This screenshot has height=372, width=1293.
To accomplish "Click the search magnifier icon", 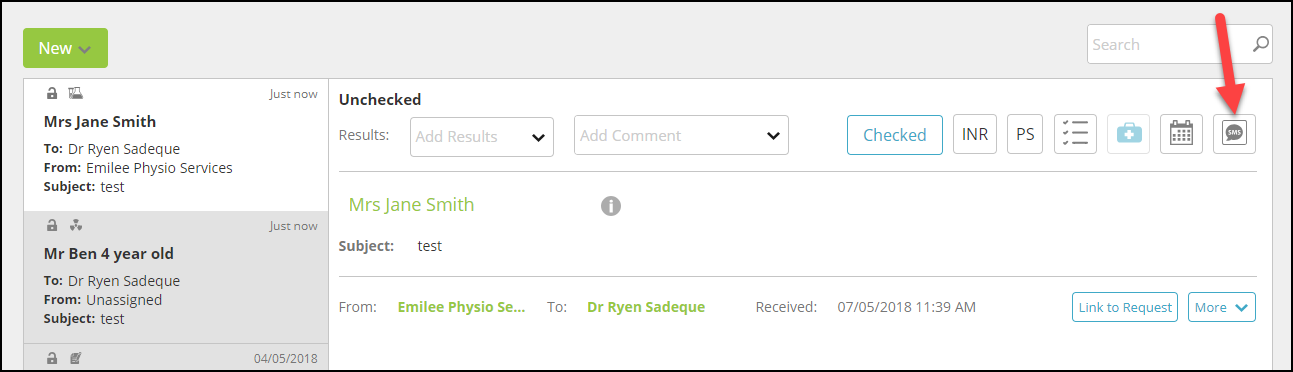I will [x=1261, y=44].
